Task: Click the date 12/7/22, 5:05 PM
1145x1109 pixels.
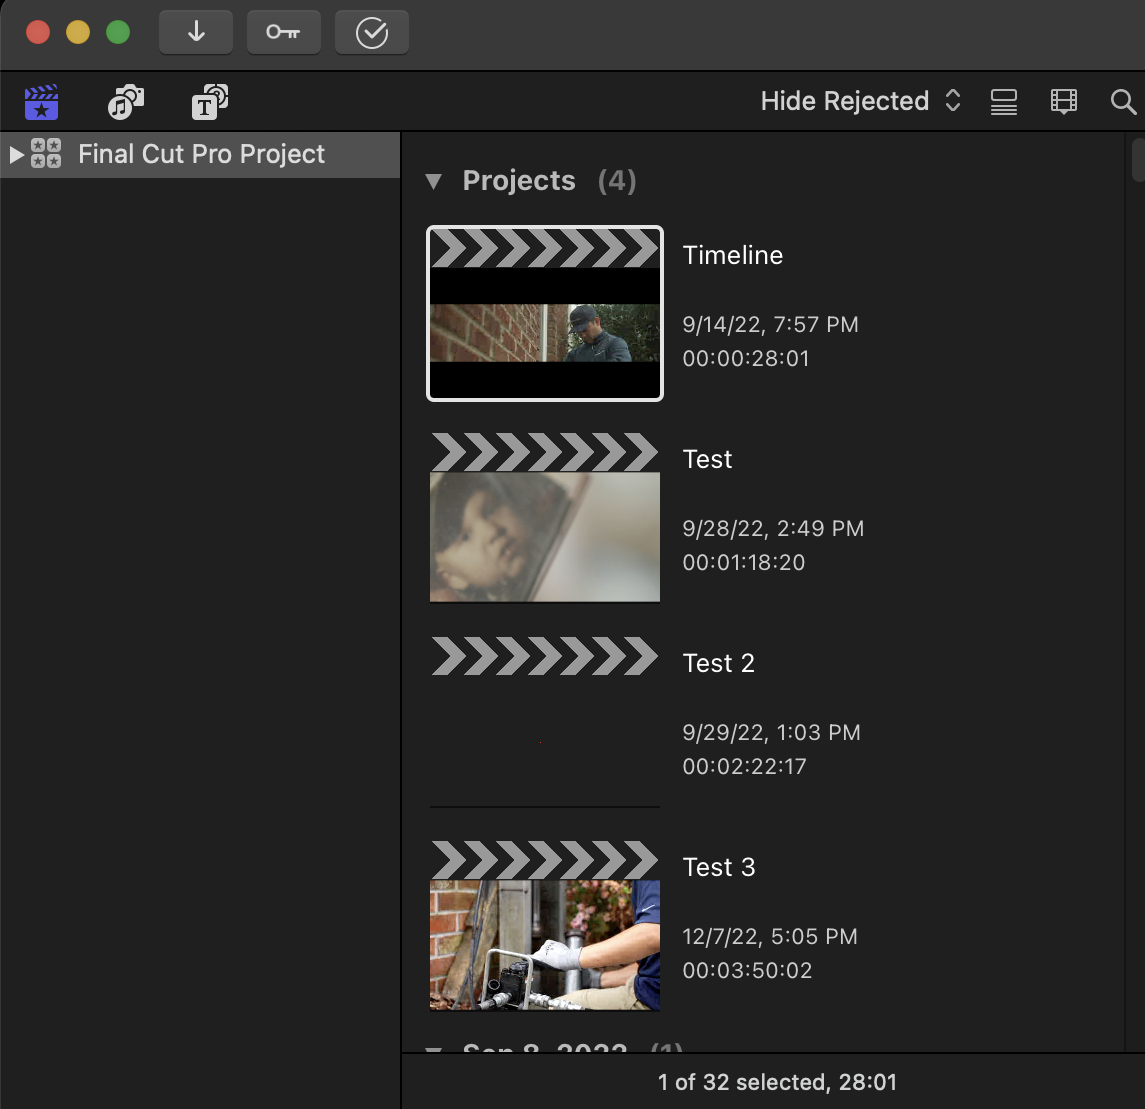Action: tap(770, 936)
